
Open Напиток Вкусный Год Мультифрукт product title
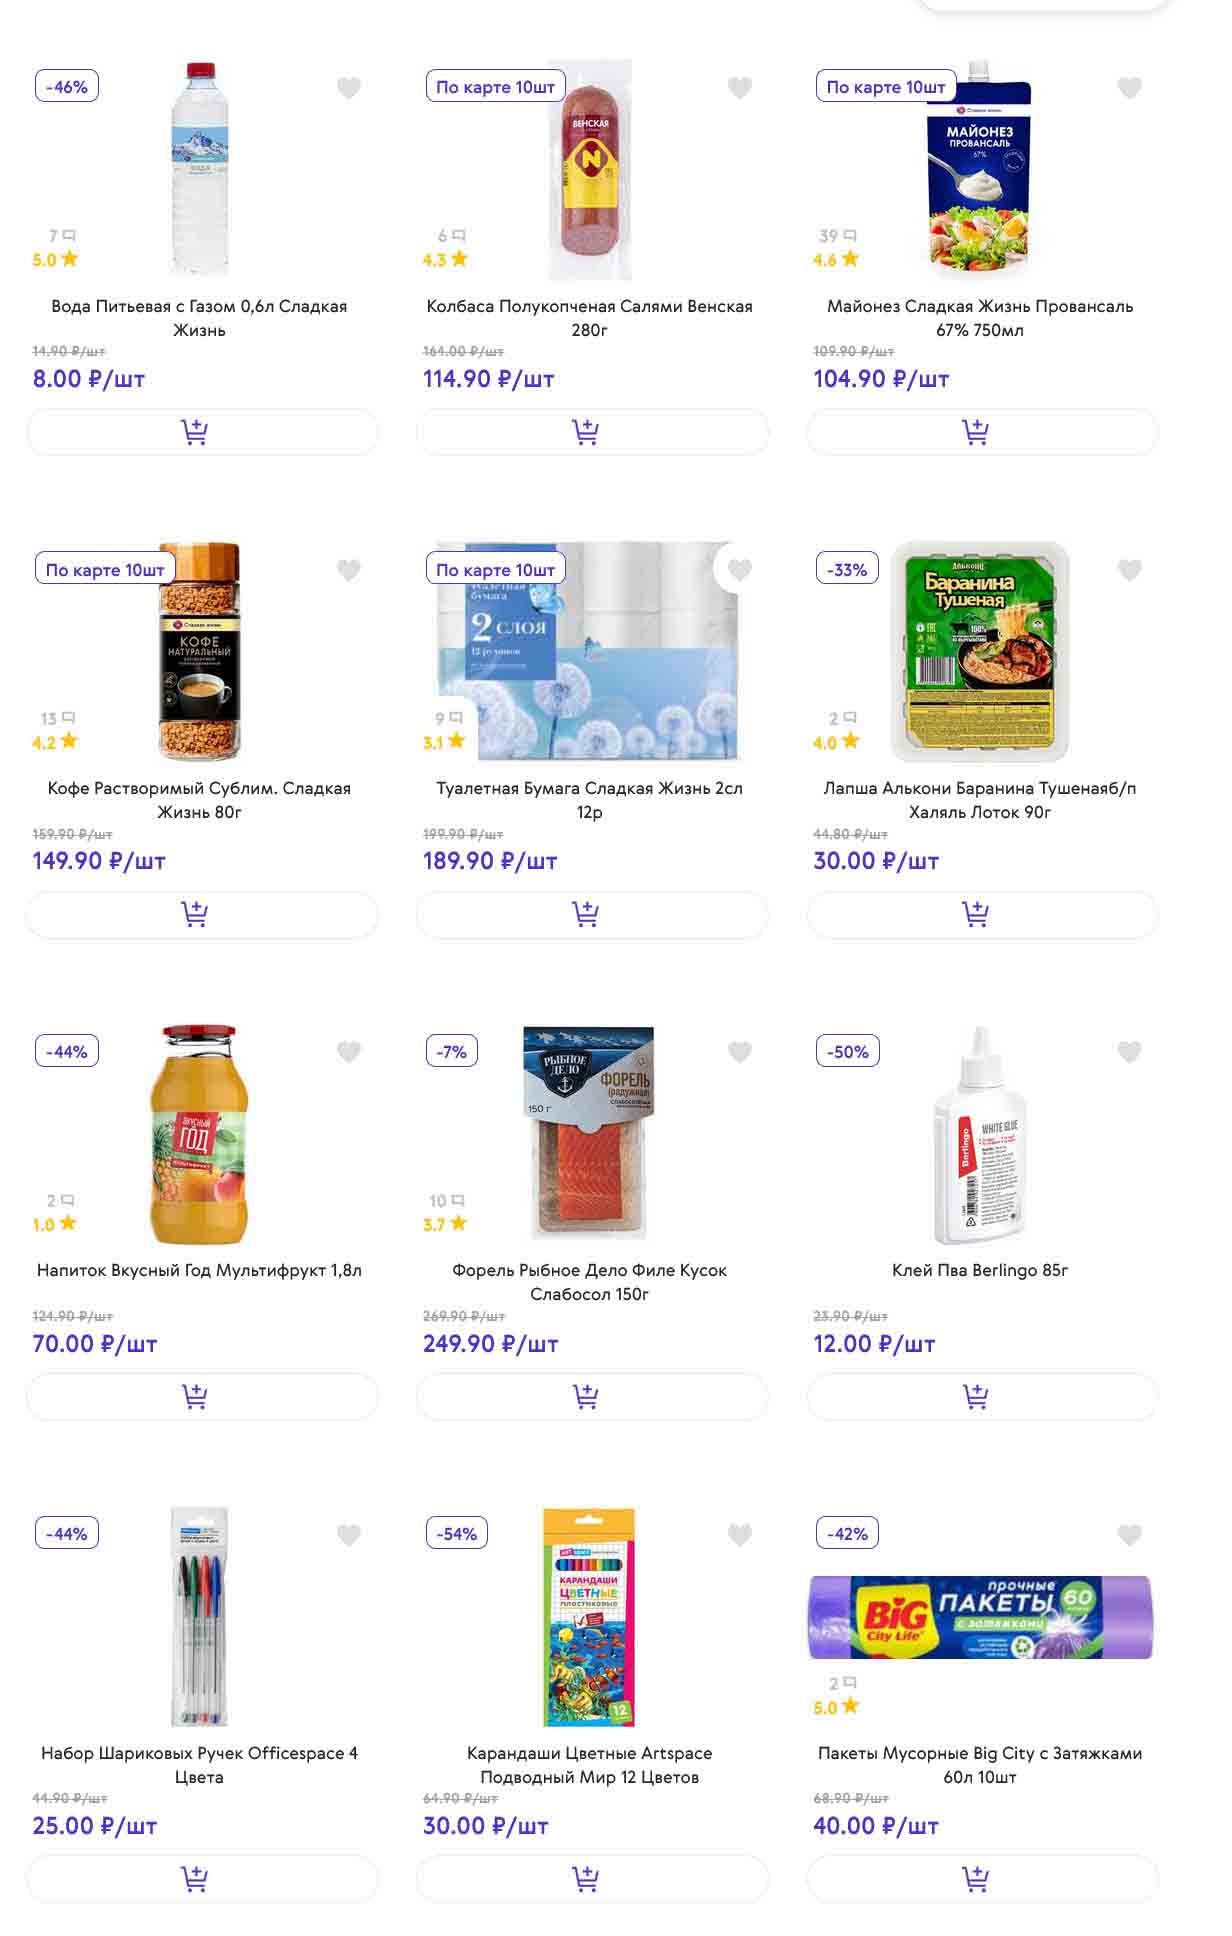pos(199,1270)
